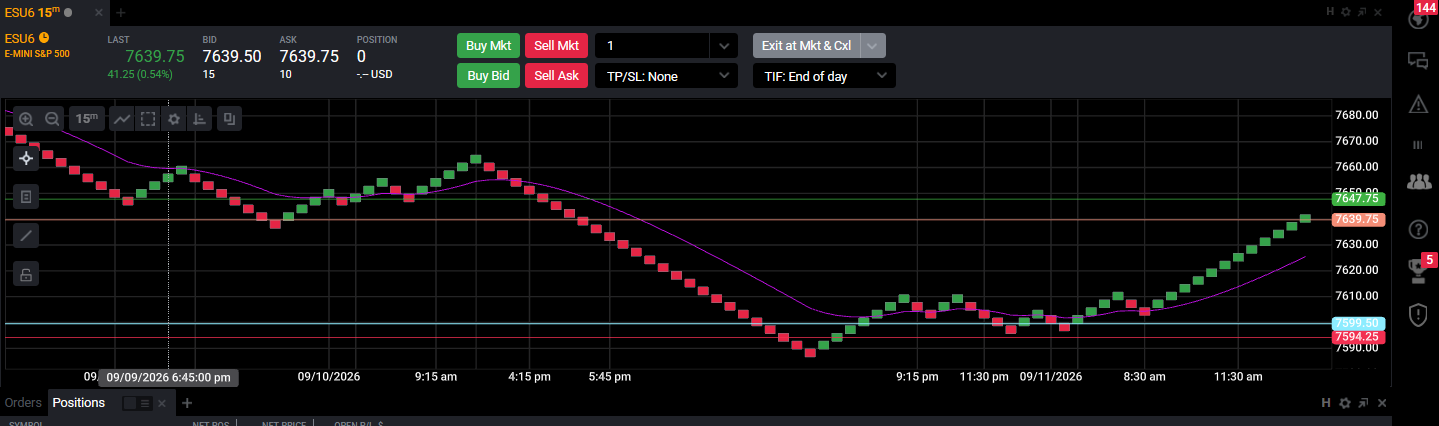This screenshot has height=426, width=1439.
Task: Open the community people icon
Action: [x=1417, y=182]
